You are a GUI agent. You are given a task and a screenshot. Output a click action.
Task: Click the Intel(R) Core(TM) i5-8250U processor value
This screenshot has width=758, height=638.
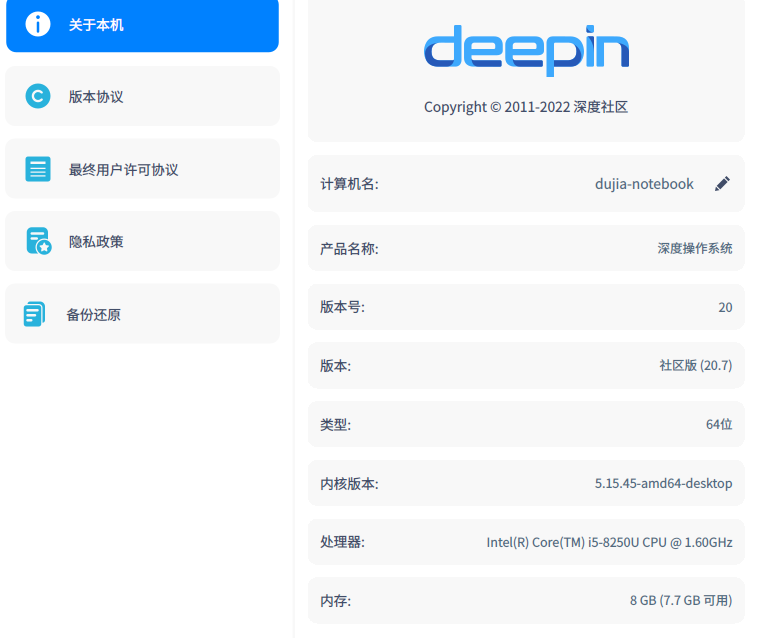[x=609, y=542]
